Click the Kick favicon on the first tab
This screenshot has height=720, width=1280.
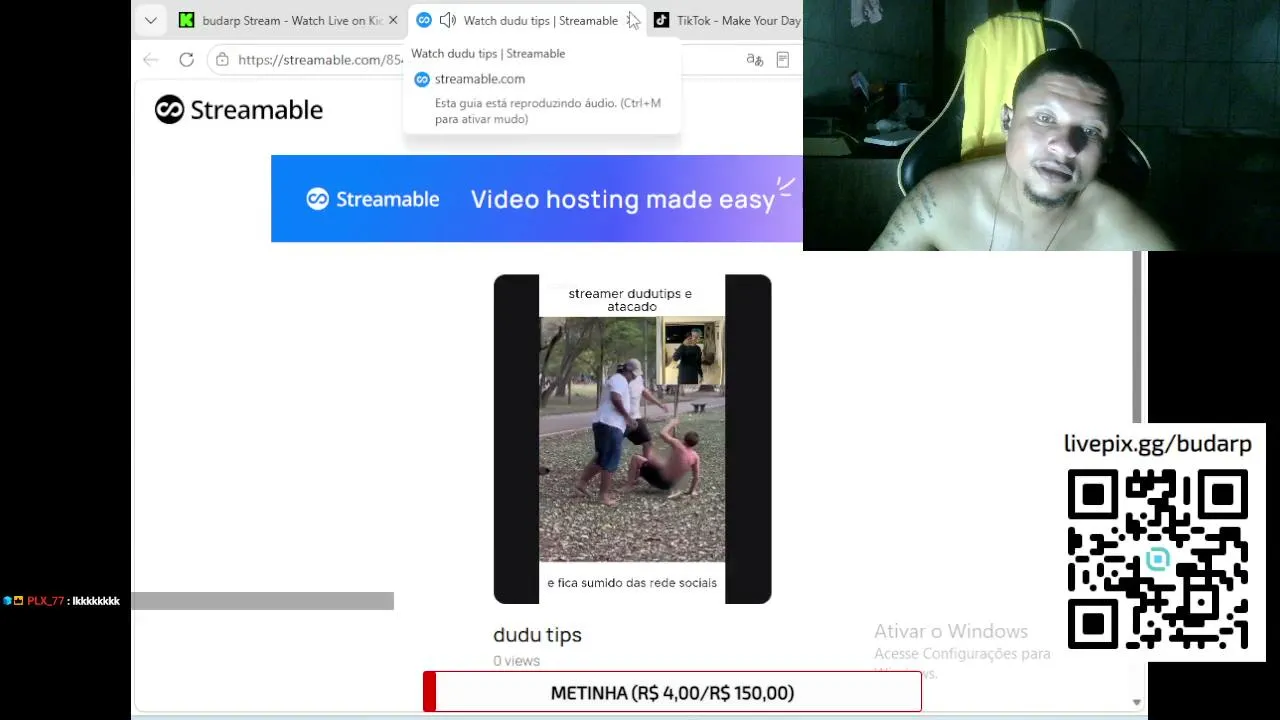(186, 20)
